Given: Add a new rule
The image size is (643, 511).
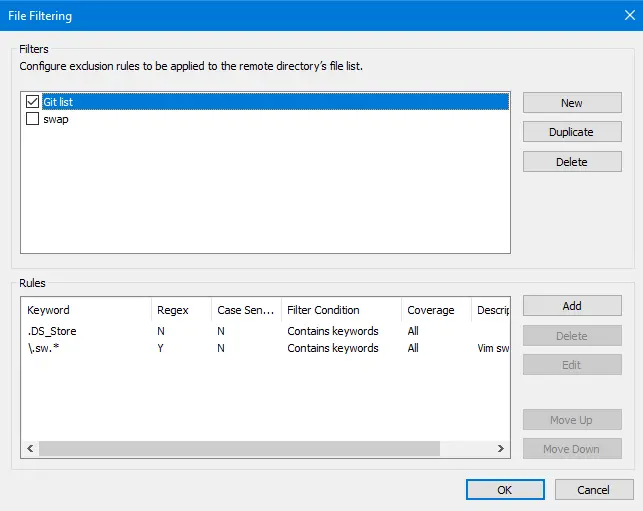Looking at the screenshot, I should tap(571, 306).
